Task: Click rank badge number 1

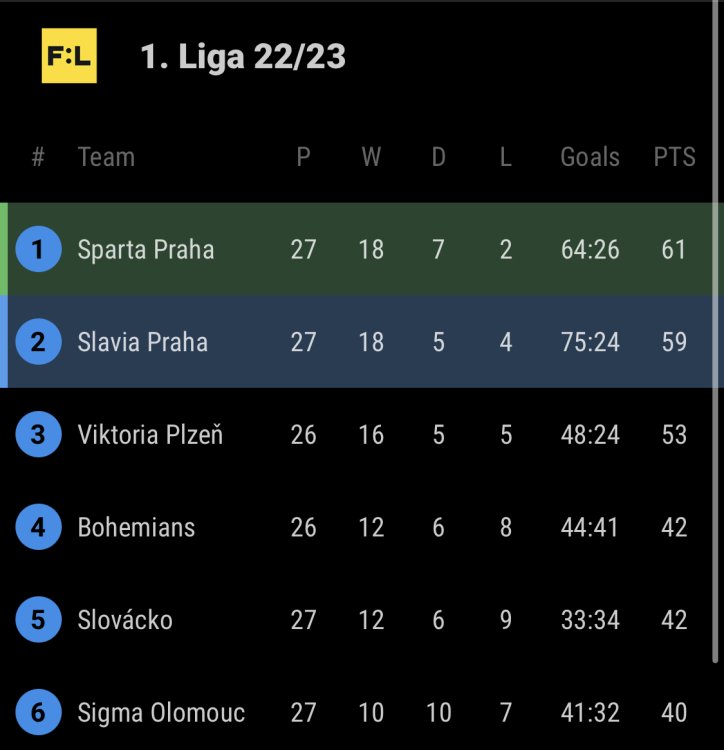Action: (x=38, y=249)
